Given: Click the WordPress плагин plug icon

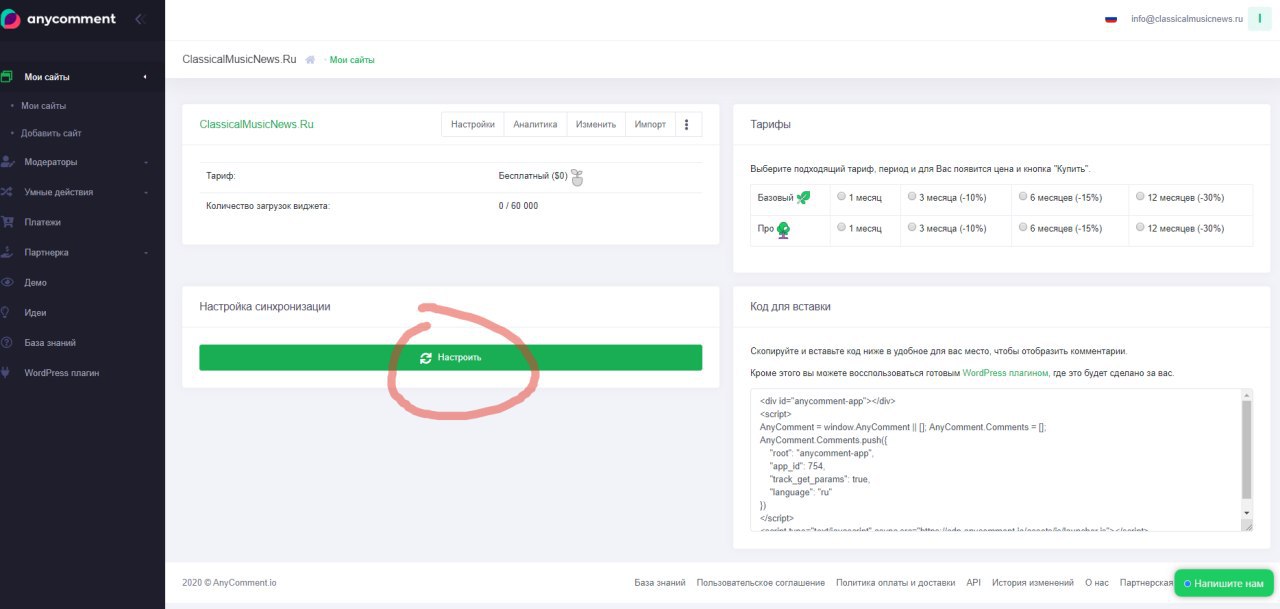Looking at the screenshot, I should [x=7, y=373].
